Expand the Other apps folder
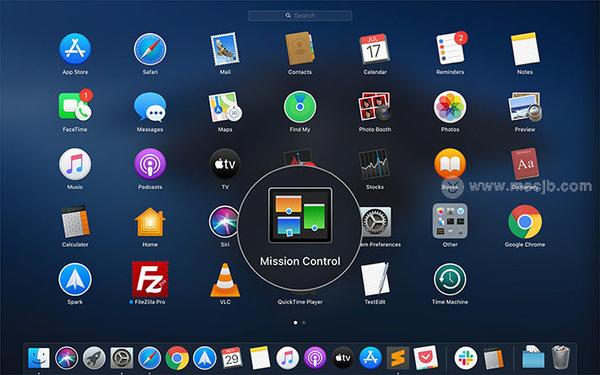Image resolution: width=600 pixels, height=375 pixels. point(450,221)
